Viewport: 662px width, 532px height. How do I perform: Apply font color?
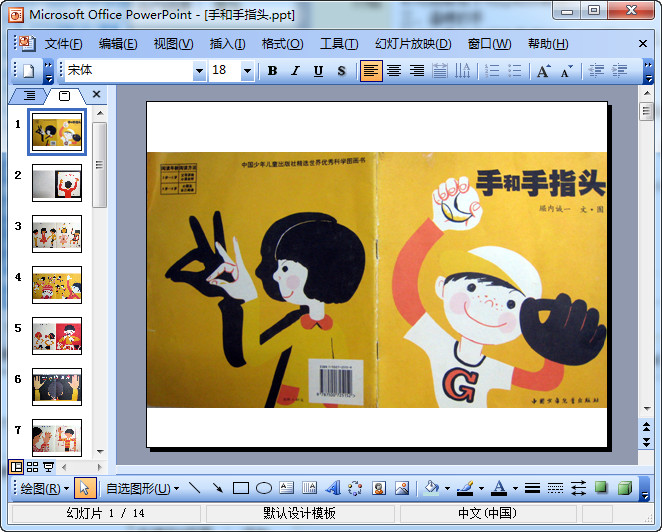click(499, 489)
